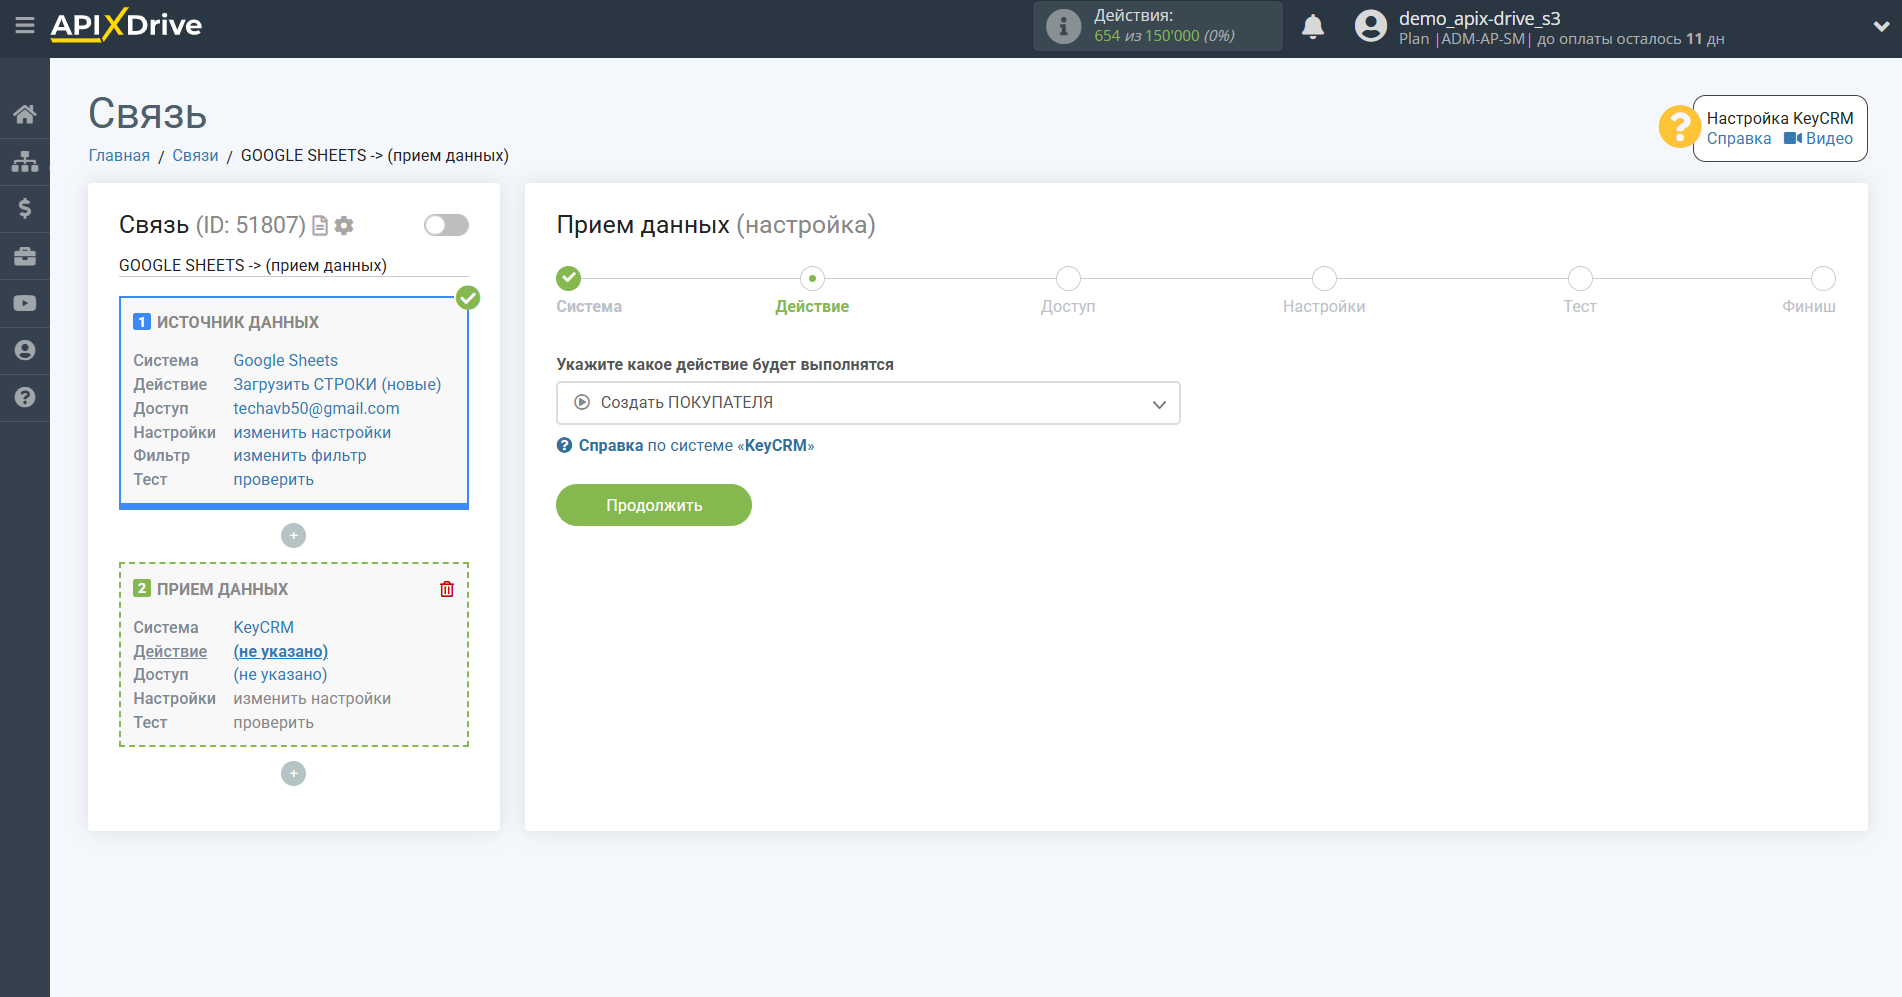The image size is (1902, 997).
Task: Click source изменить настройки link
Action: tap(312, 432)
